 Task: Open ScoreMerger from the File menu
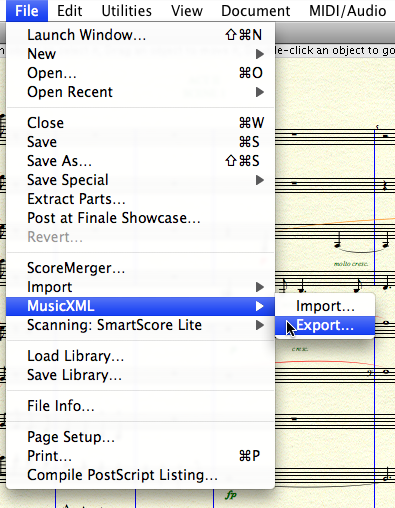(x=140, y=268)
